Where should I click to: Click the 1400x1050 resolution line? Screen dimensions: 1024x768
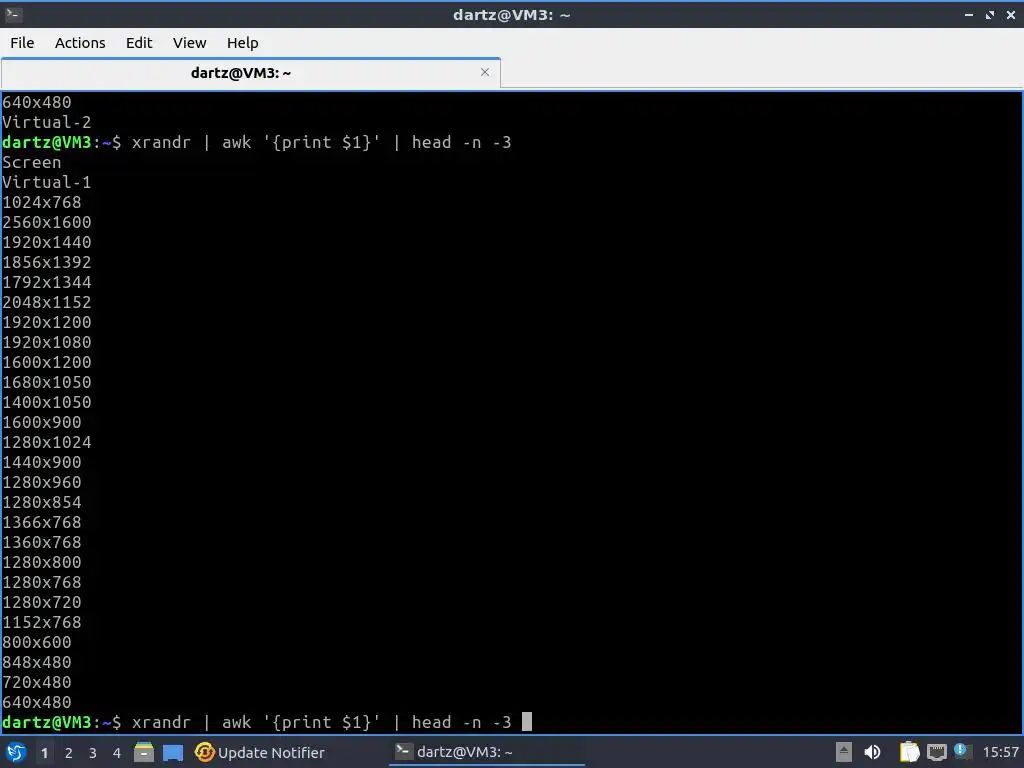tap(47, 402)
